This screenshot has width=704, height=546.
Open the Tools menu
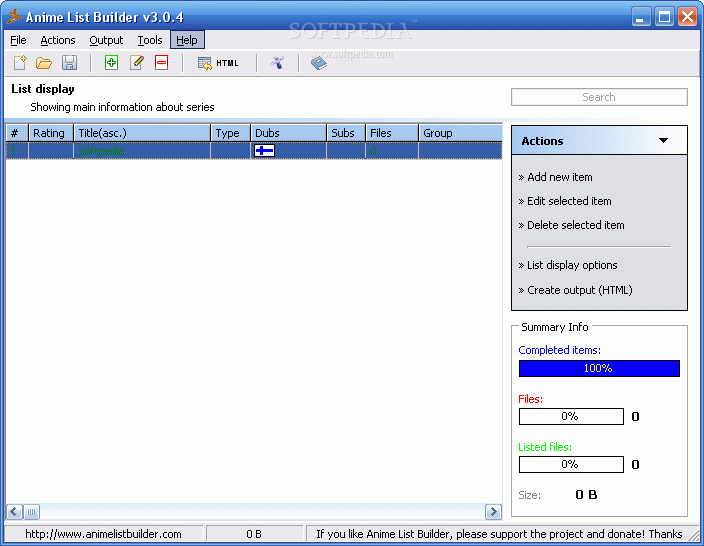click(150, 40)
